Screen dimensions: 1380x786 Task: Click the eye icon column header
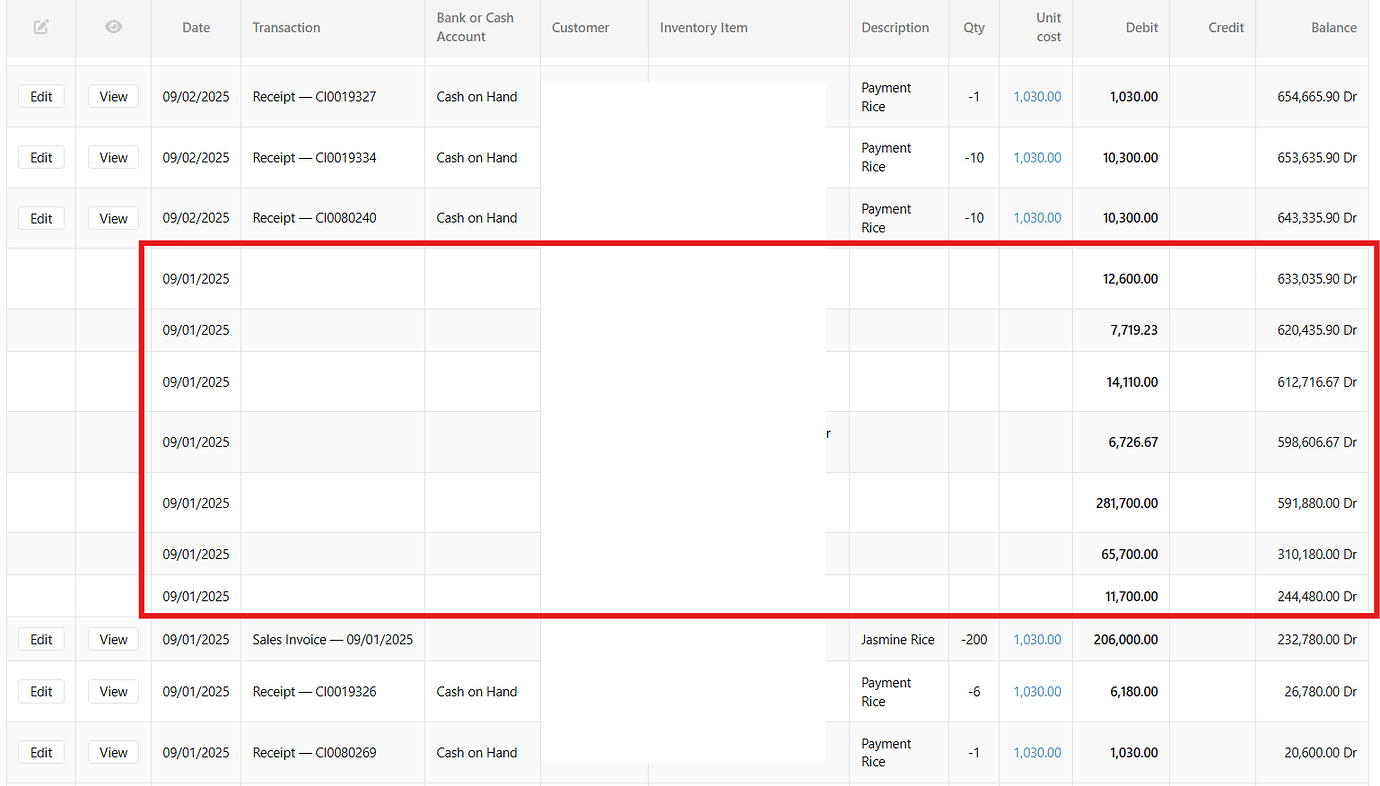pyautogui.click(x=113, y=27)
